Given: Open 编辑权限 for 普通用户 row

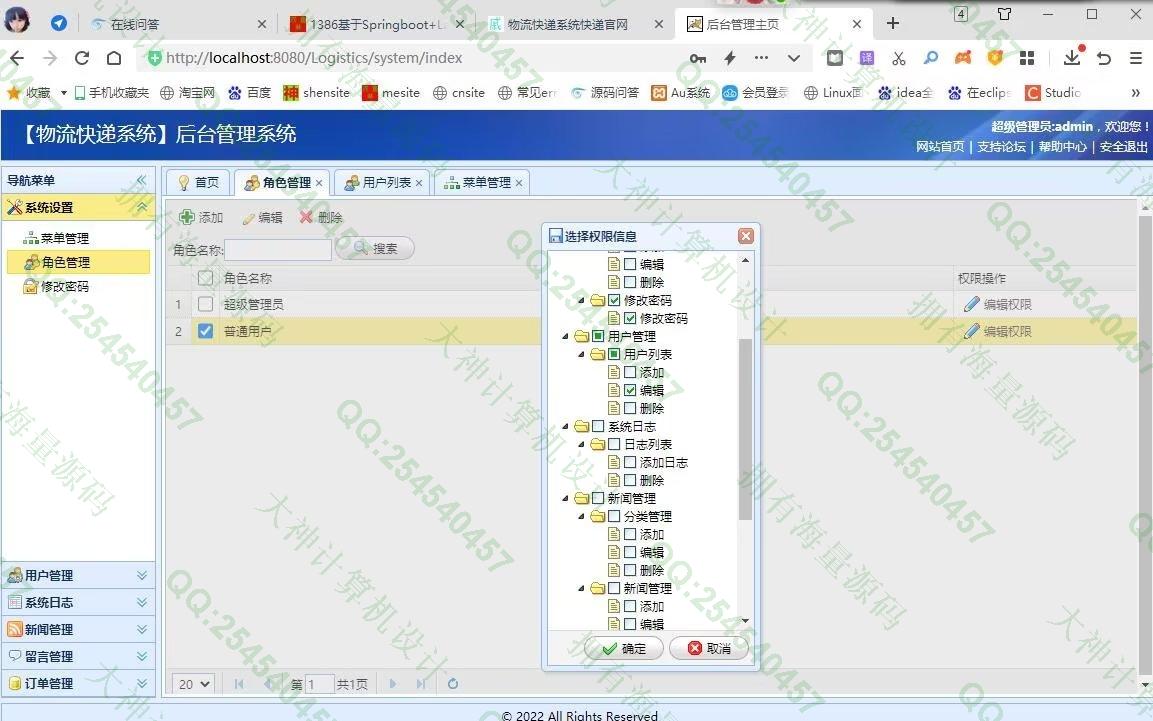Looking at the screenshot, I should tap(998, 331).
